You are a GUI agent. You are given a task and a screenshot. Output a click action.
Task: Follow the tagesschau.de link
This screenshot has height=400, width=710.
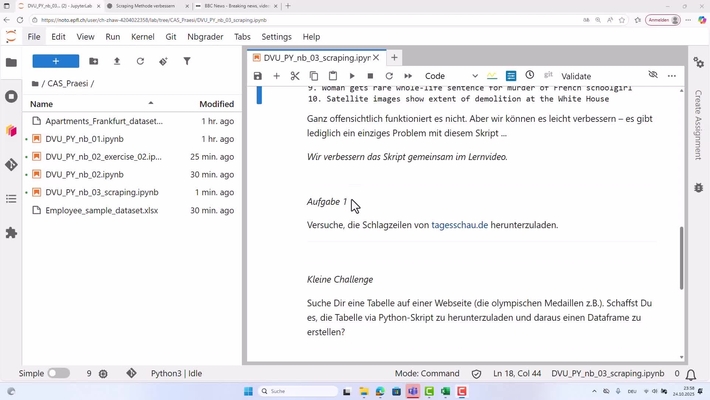click(459, 225)
